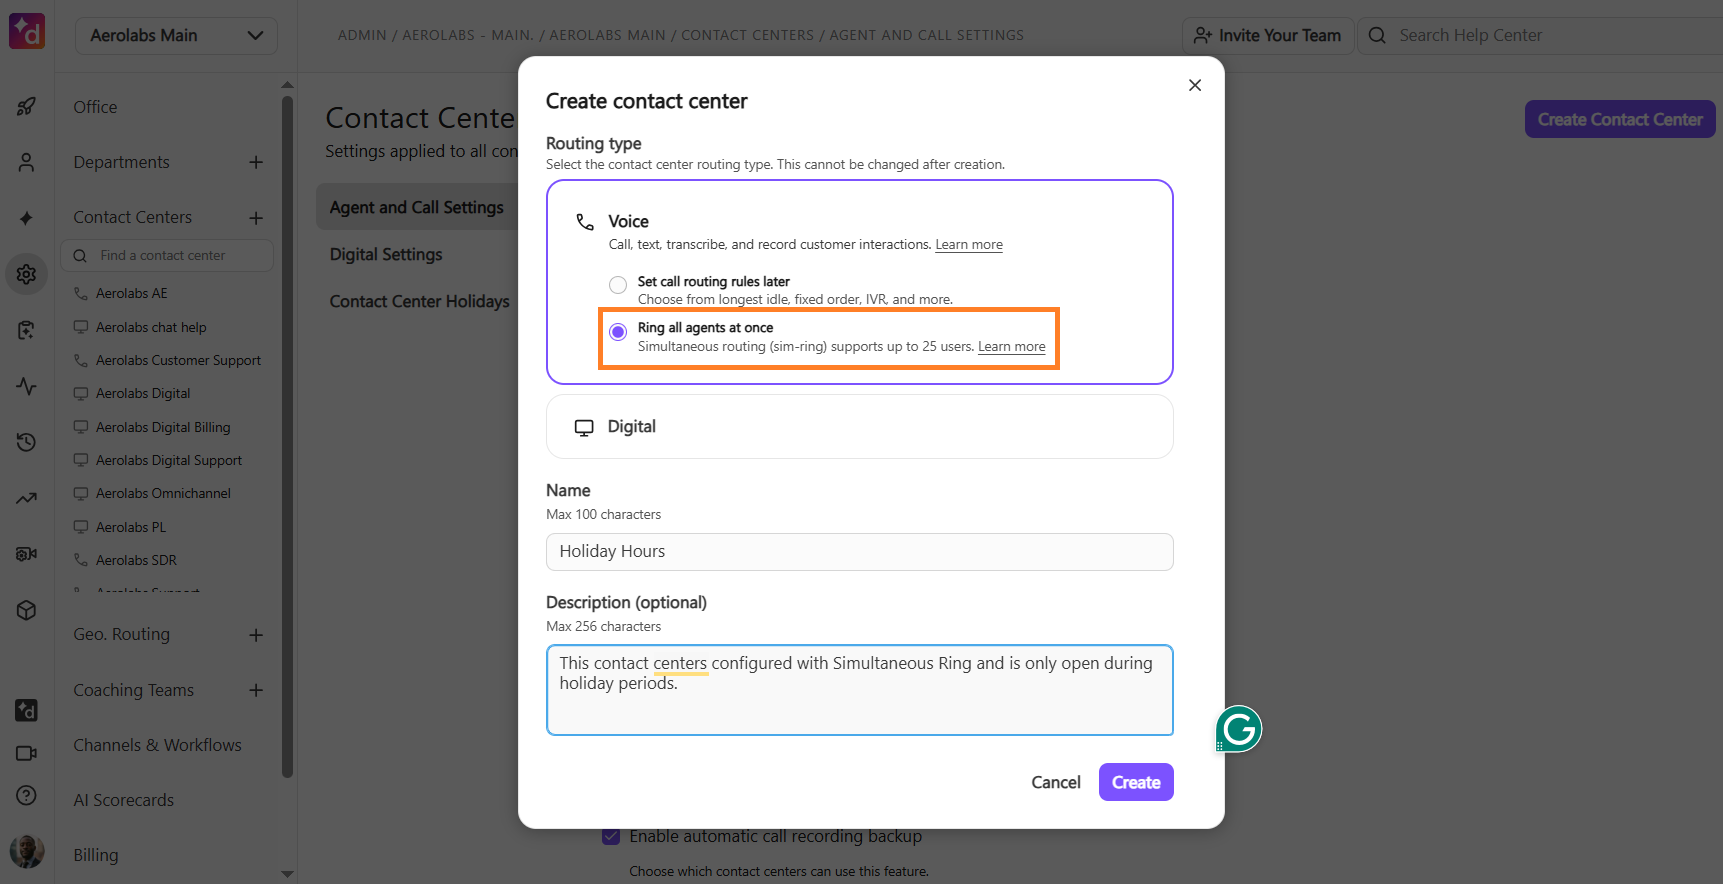The image size is (1723, 884).
Task: Open Aerolabs AE contact center
Action: coord(132,293)
